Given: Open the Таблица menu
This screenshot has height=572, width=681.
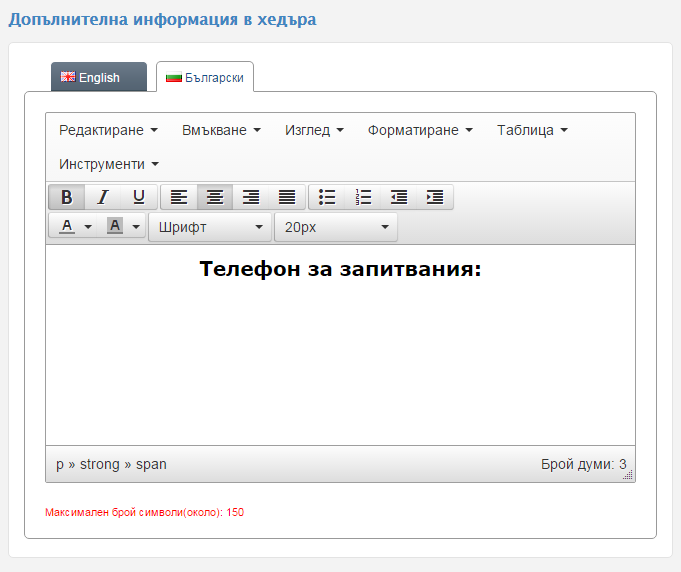Looking at the screenshot, I should 532,130.
